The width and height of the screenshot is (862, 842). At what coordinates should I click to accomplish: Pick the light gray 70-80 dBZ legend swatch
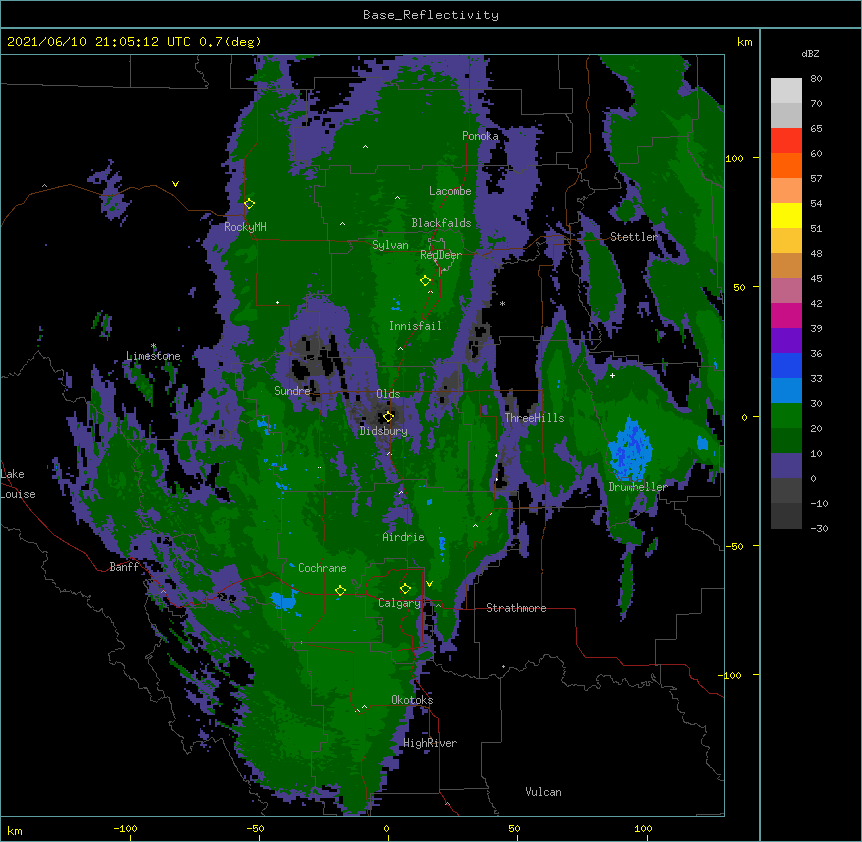click(x=786, y=91)
